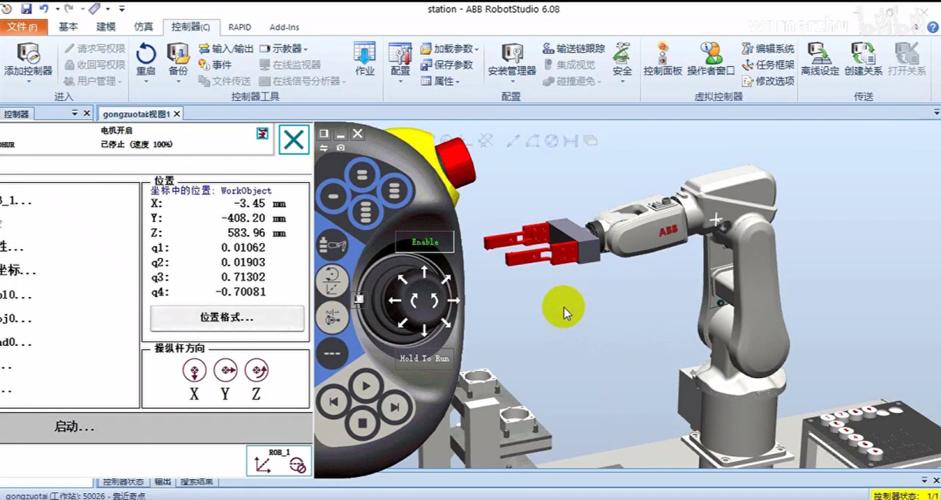
Task: Switch to the RAPID tab
Action: (x=239, y=27)
